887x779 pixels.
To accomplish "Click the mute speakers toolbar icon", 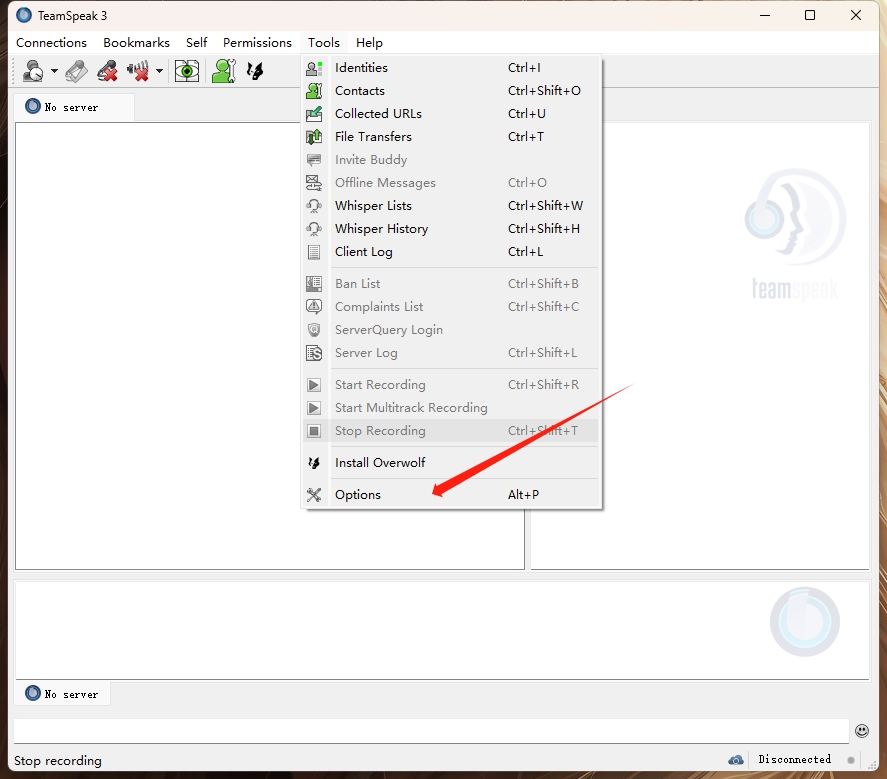I will 138,71.
